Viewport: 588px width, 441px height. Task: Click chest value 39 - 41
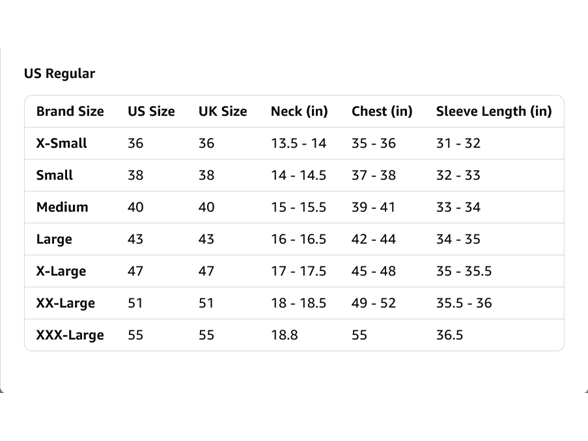pyautogui.click(x=373, y=207)
